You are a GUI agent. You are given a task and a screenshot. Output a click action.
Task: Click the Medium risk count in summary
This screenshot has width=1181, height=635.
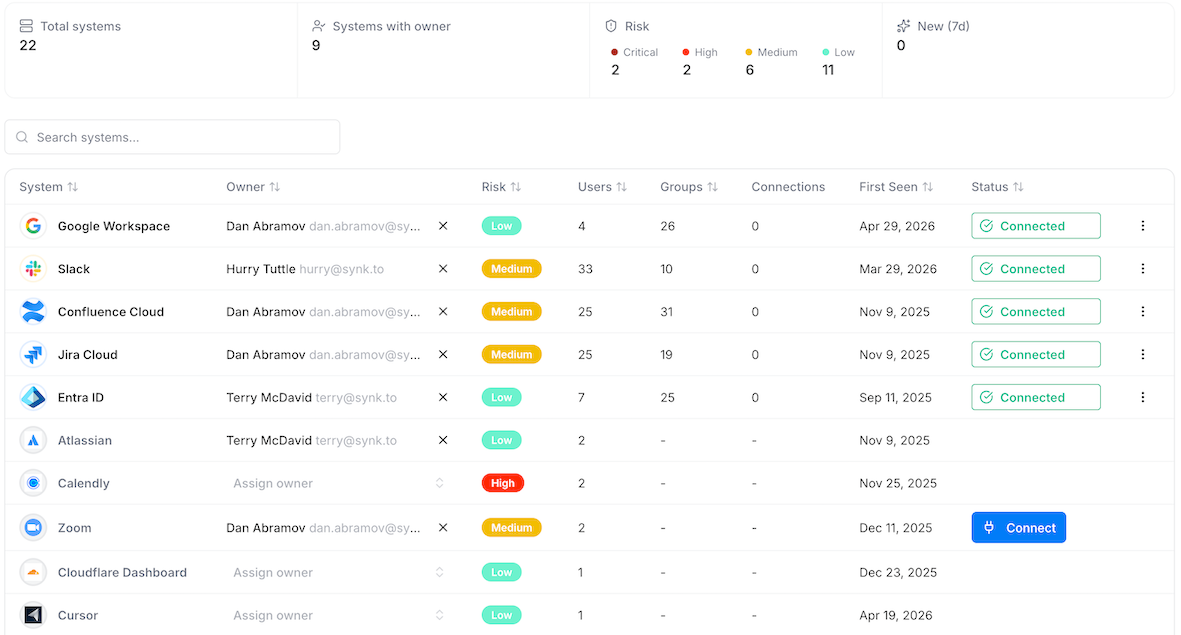pyautogui.click(x=749, y=70)
